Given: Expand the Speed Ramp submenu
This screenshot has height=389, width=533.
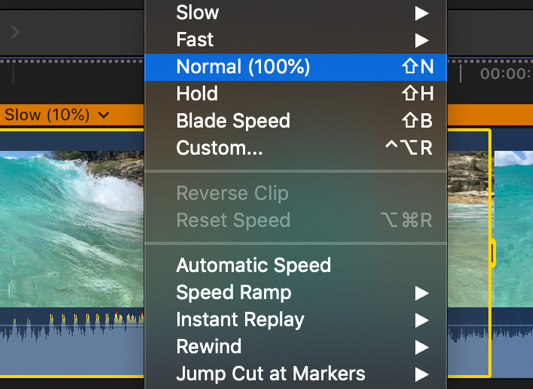Looking at the screenshot, I should click(x=295, y=292).
